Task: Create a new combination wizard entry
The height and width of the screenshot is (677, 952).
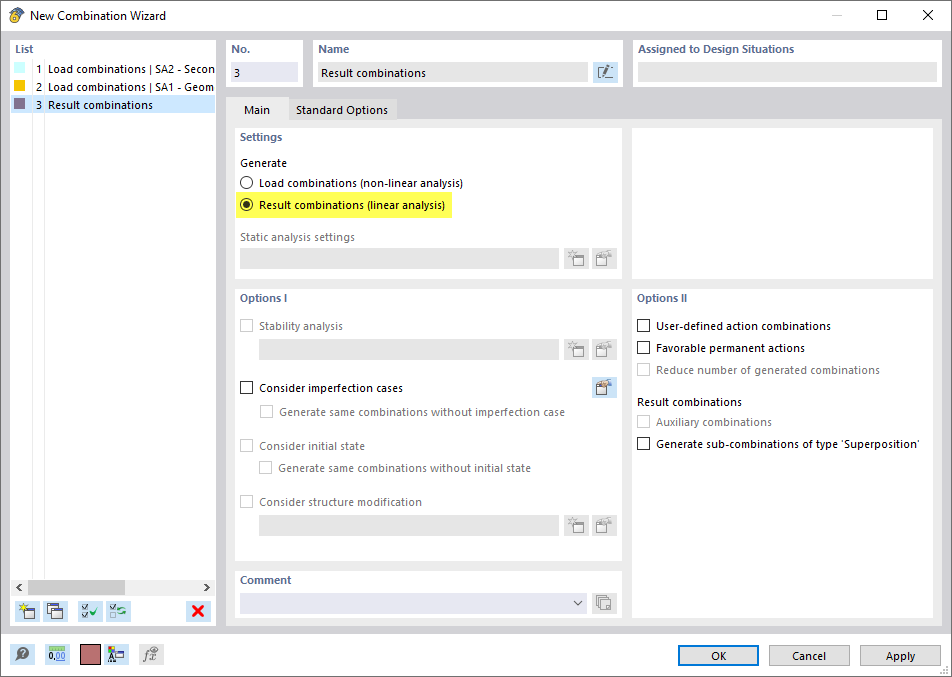Action: click(x=27, y=611)
